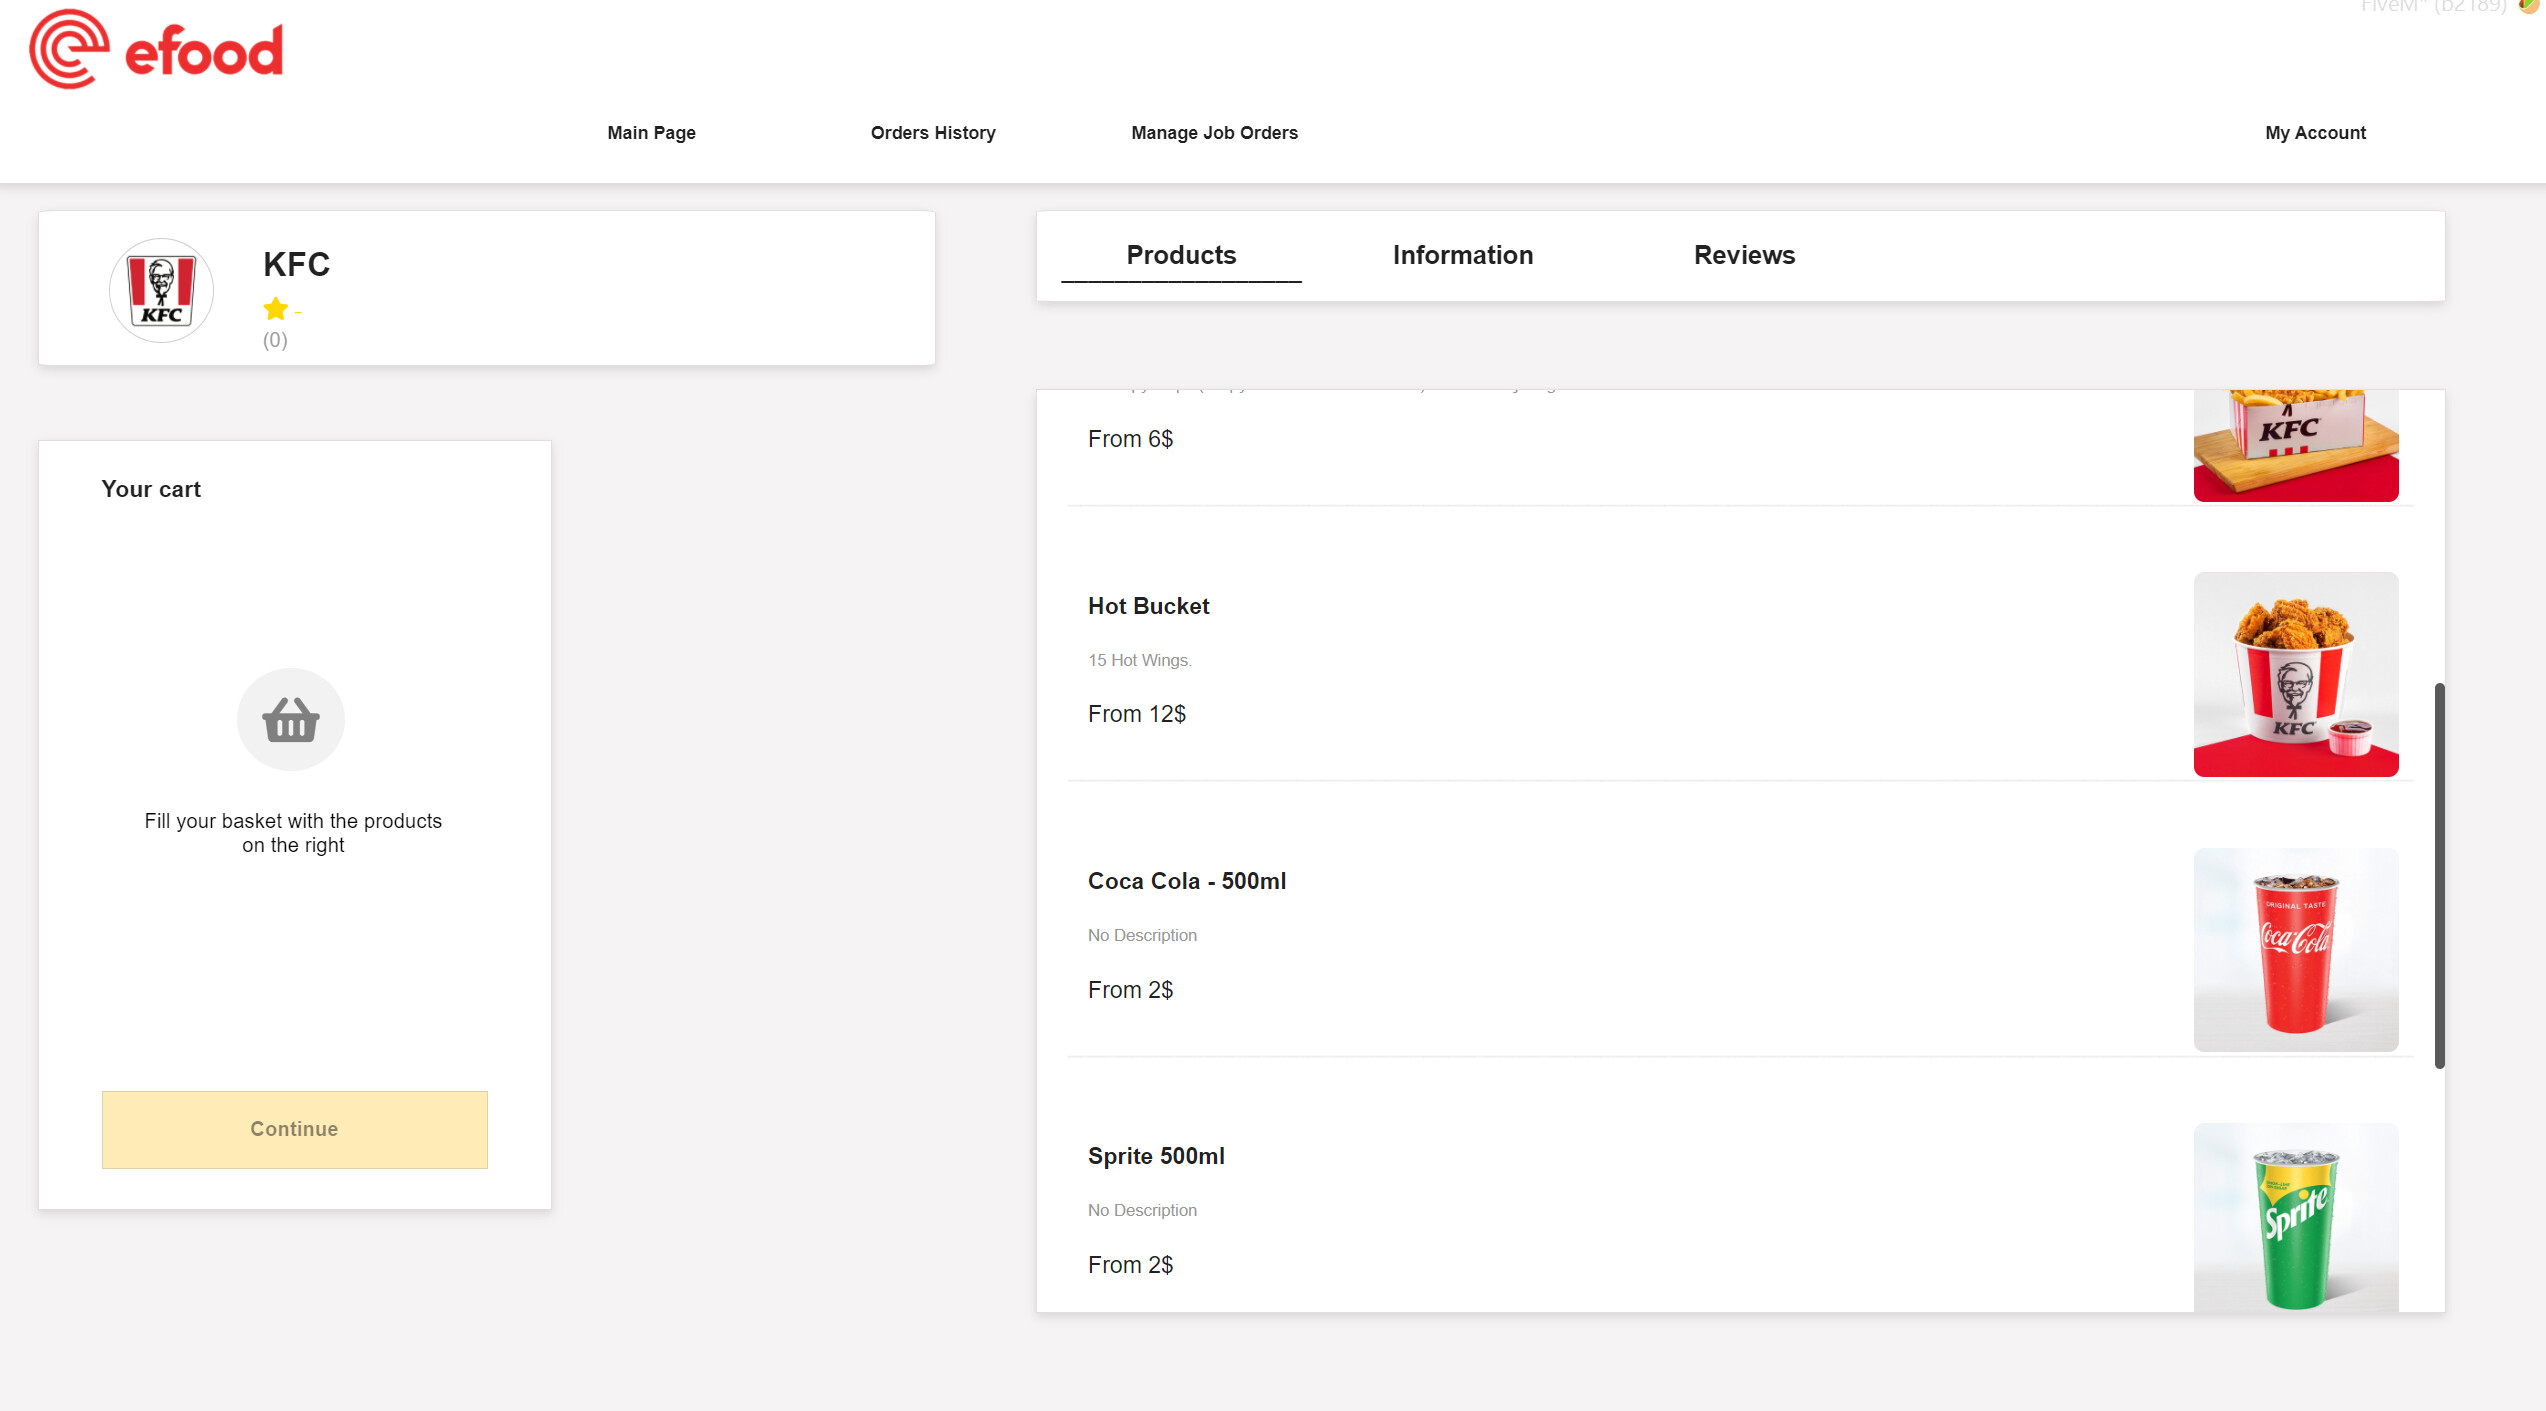Image resolution: width=2546 pixels, height=1411 pixels.
Task: Click Coca Cola 'From 2$' price
Action: pyautogui.click(x=1130, y=990)
